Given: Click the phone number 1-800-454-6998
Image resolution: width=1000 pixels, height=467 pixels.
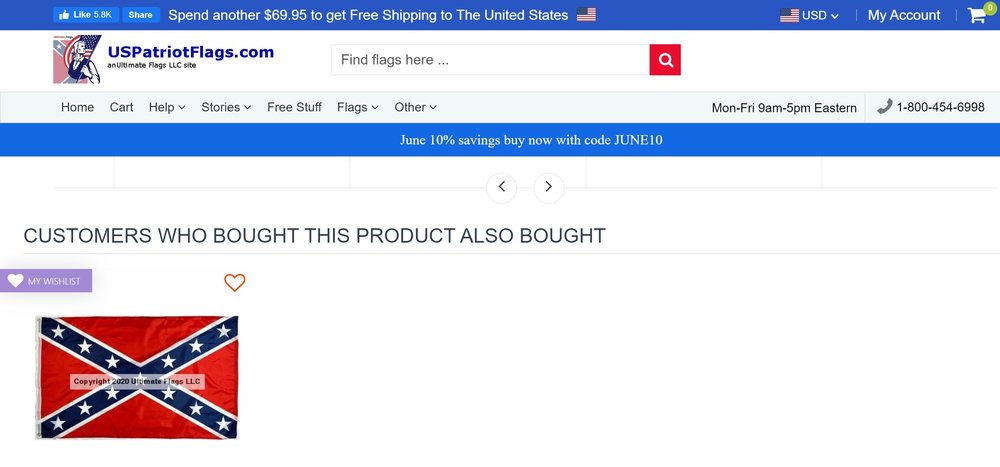Looking at the screenshot, I should point(940,107).
